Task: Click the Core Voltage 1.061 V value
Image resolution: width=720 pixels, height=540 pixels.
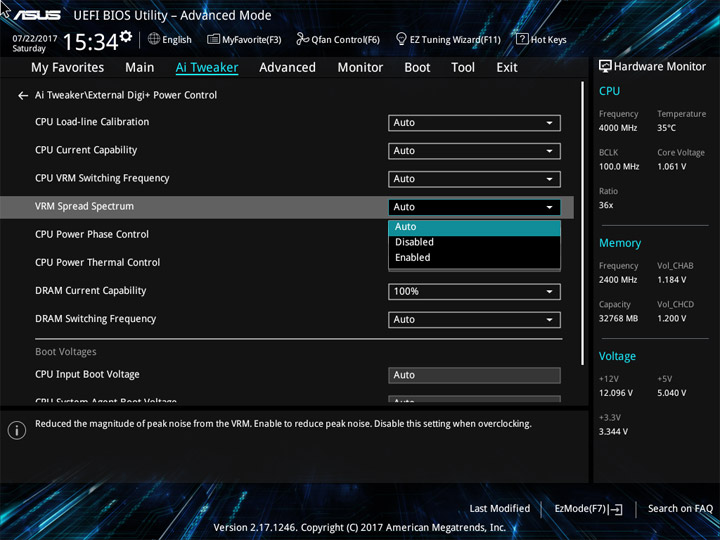Action: coord(671,167)
